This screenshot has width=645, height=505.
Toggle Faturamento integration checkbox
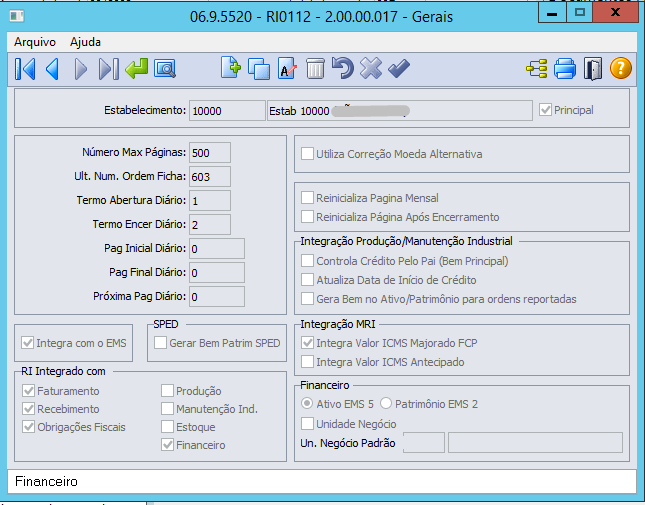[x=28, y=390]
